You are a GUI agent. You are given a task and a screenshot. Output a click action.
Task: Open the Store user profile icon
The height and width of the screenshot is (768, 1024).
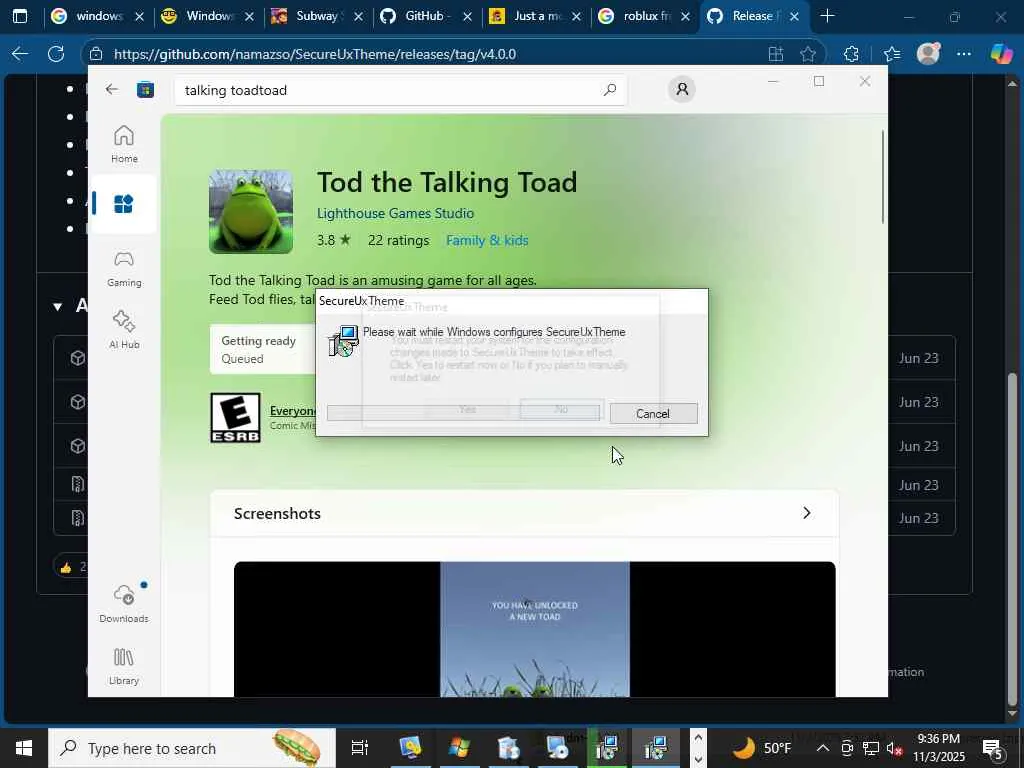point(682,89)
